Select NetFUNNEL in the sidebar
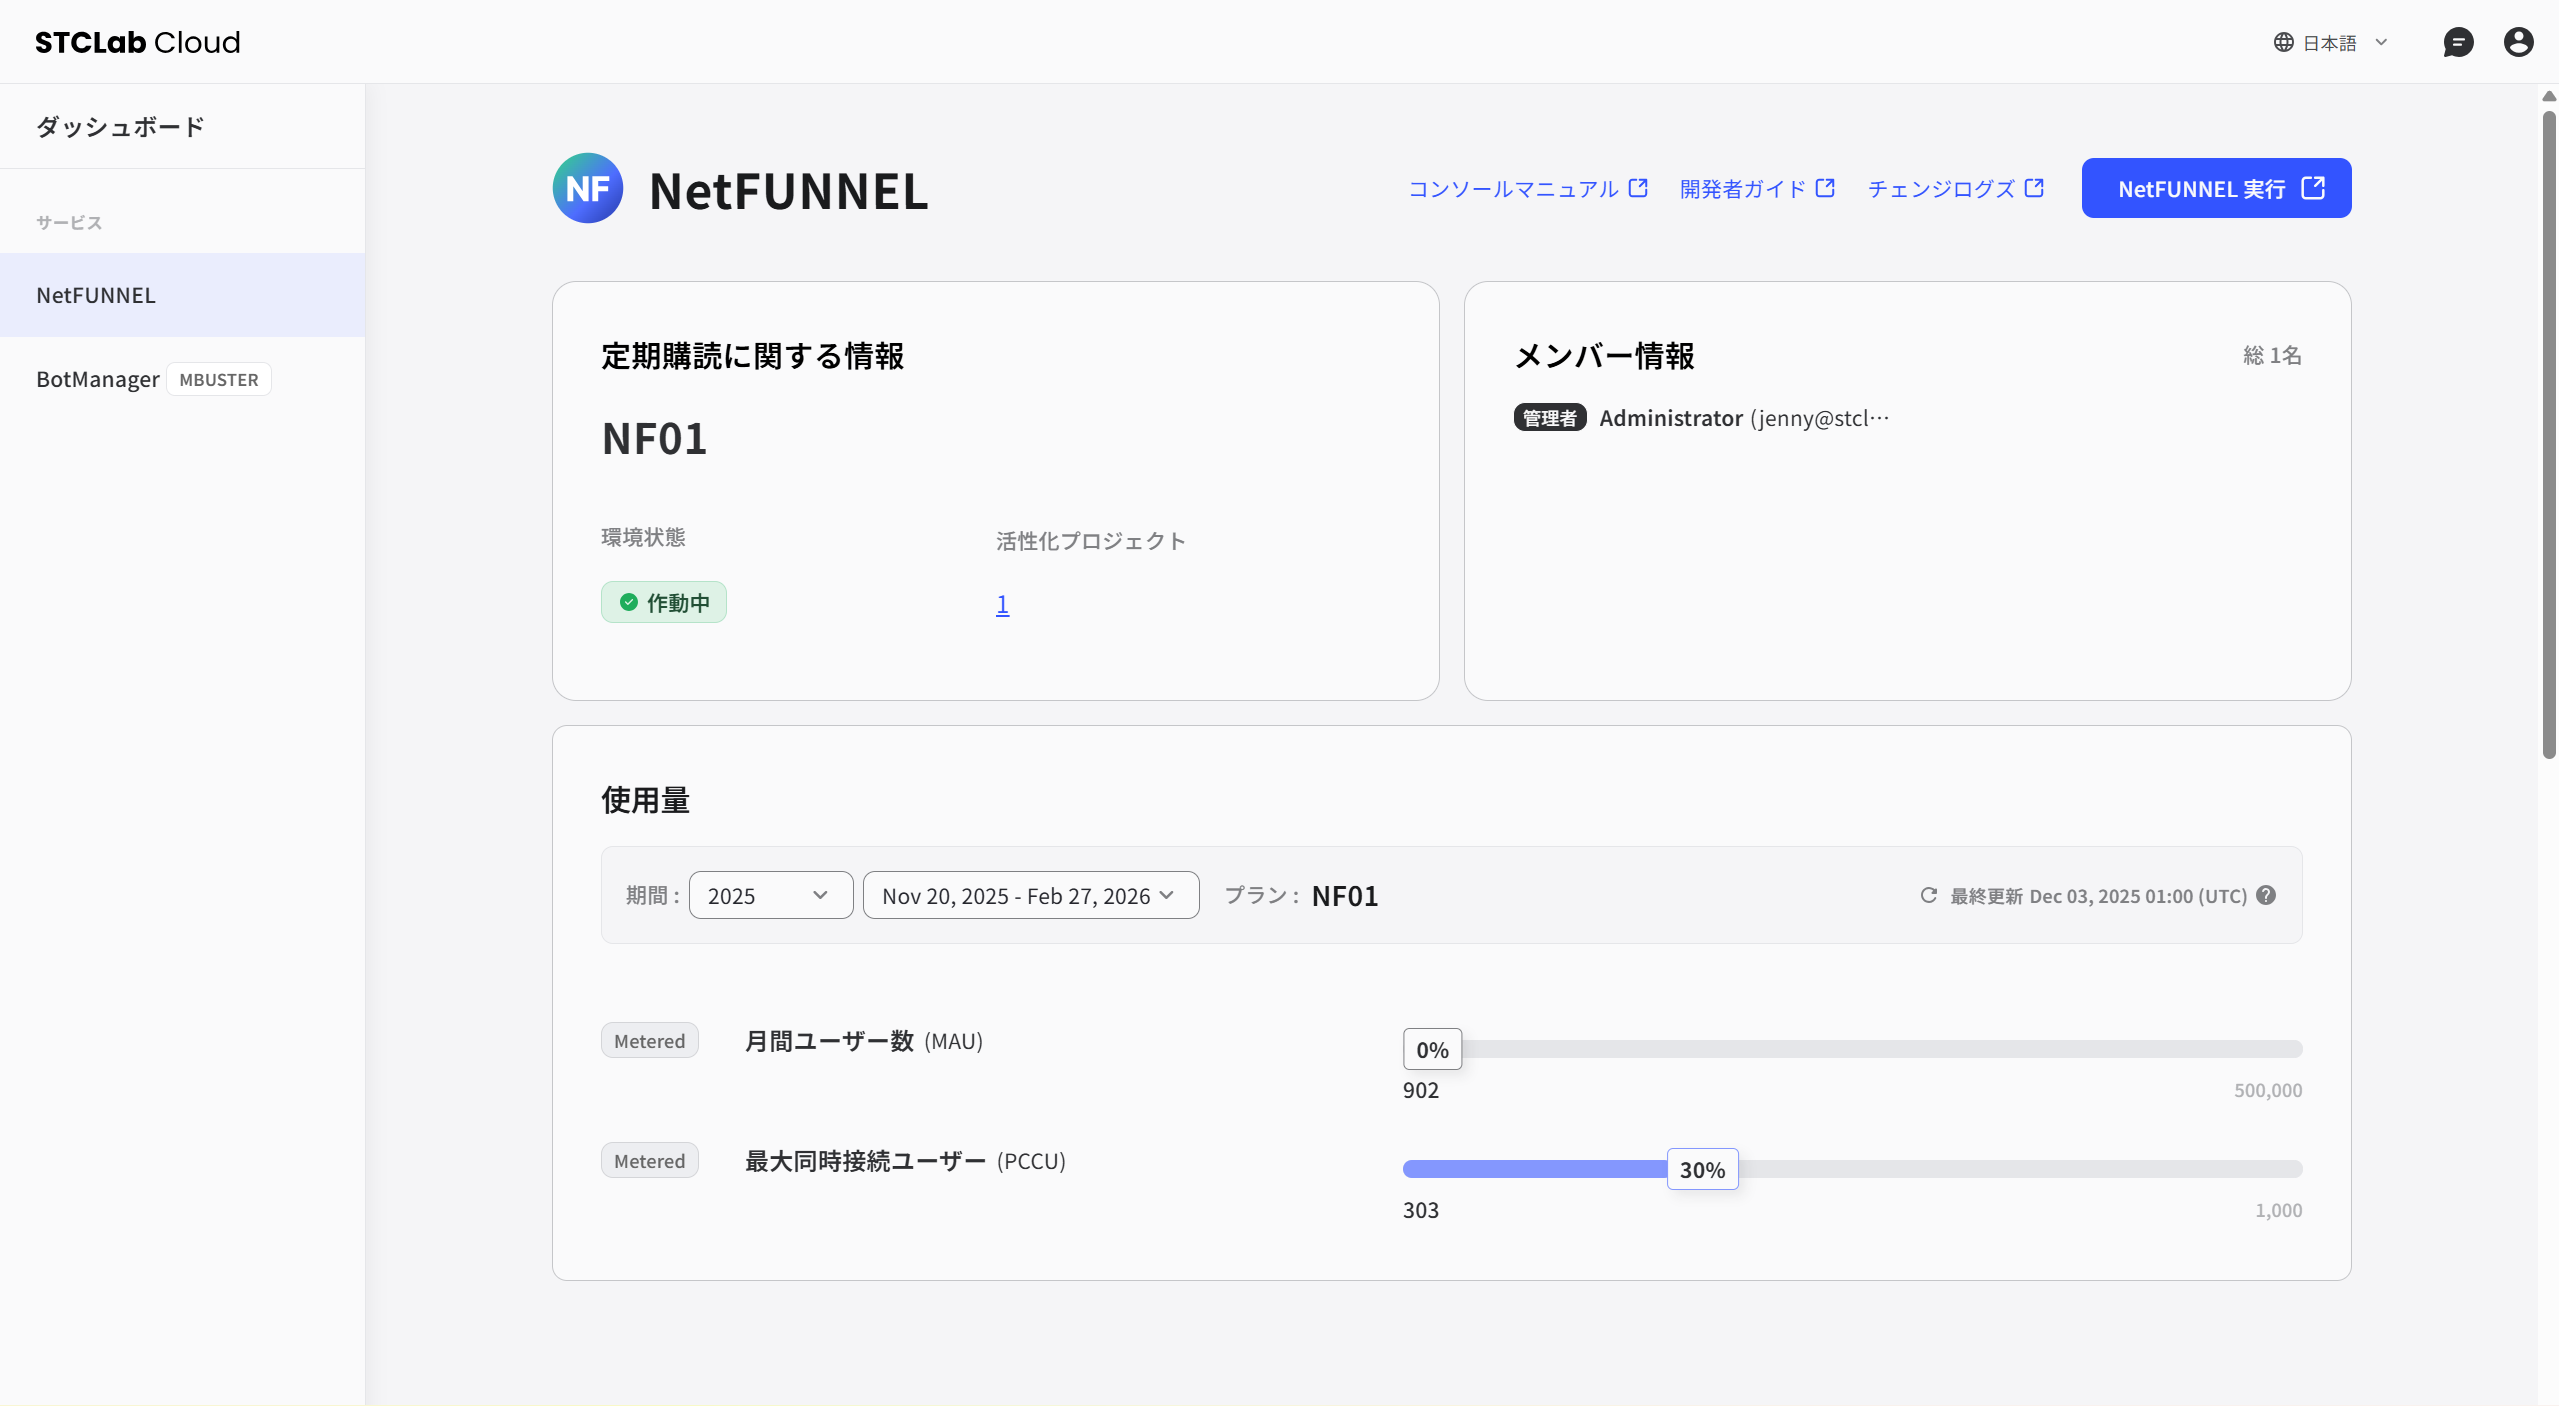The image size is (2559, 1406). pyautogui.click(x=96, y=294)
